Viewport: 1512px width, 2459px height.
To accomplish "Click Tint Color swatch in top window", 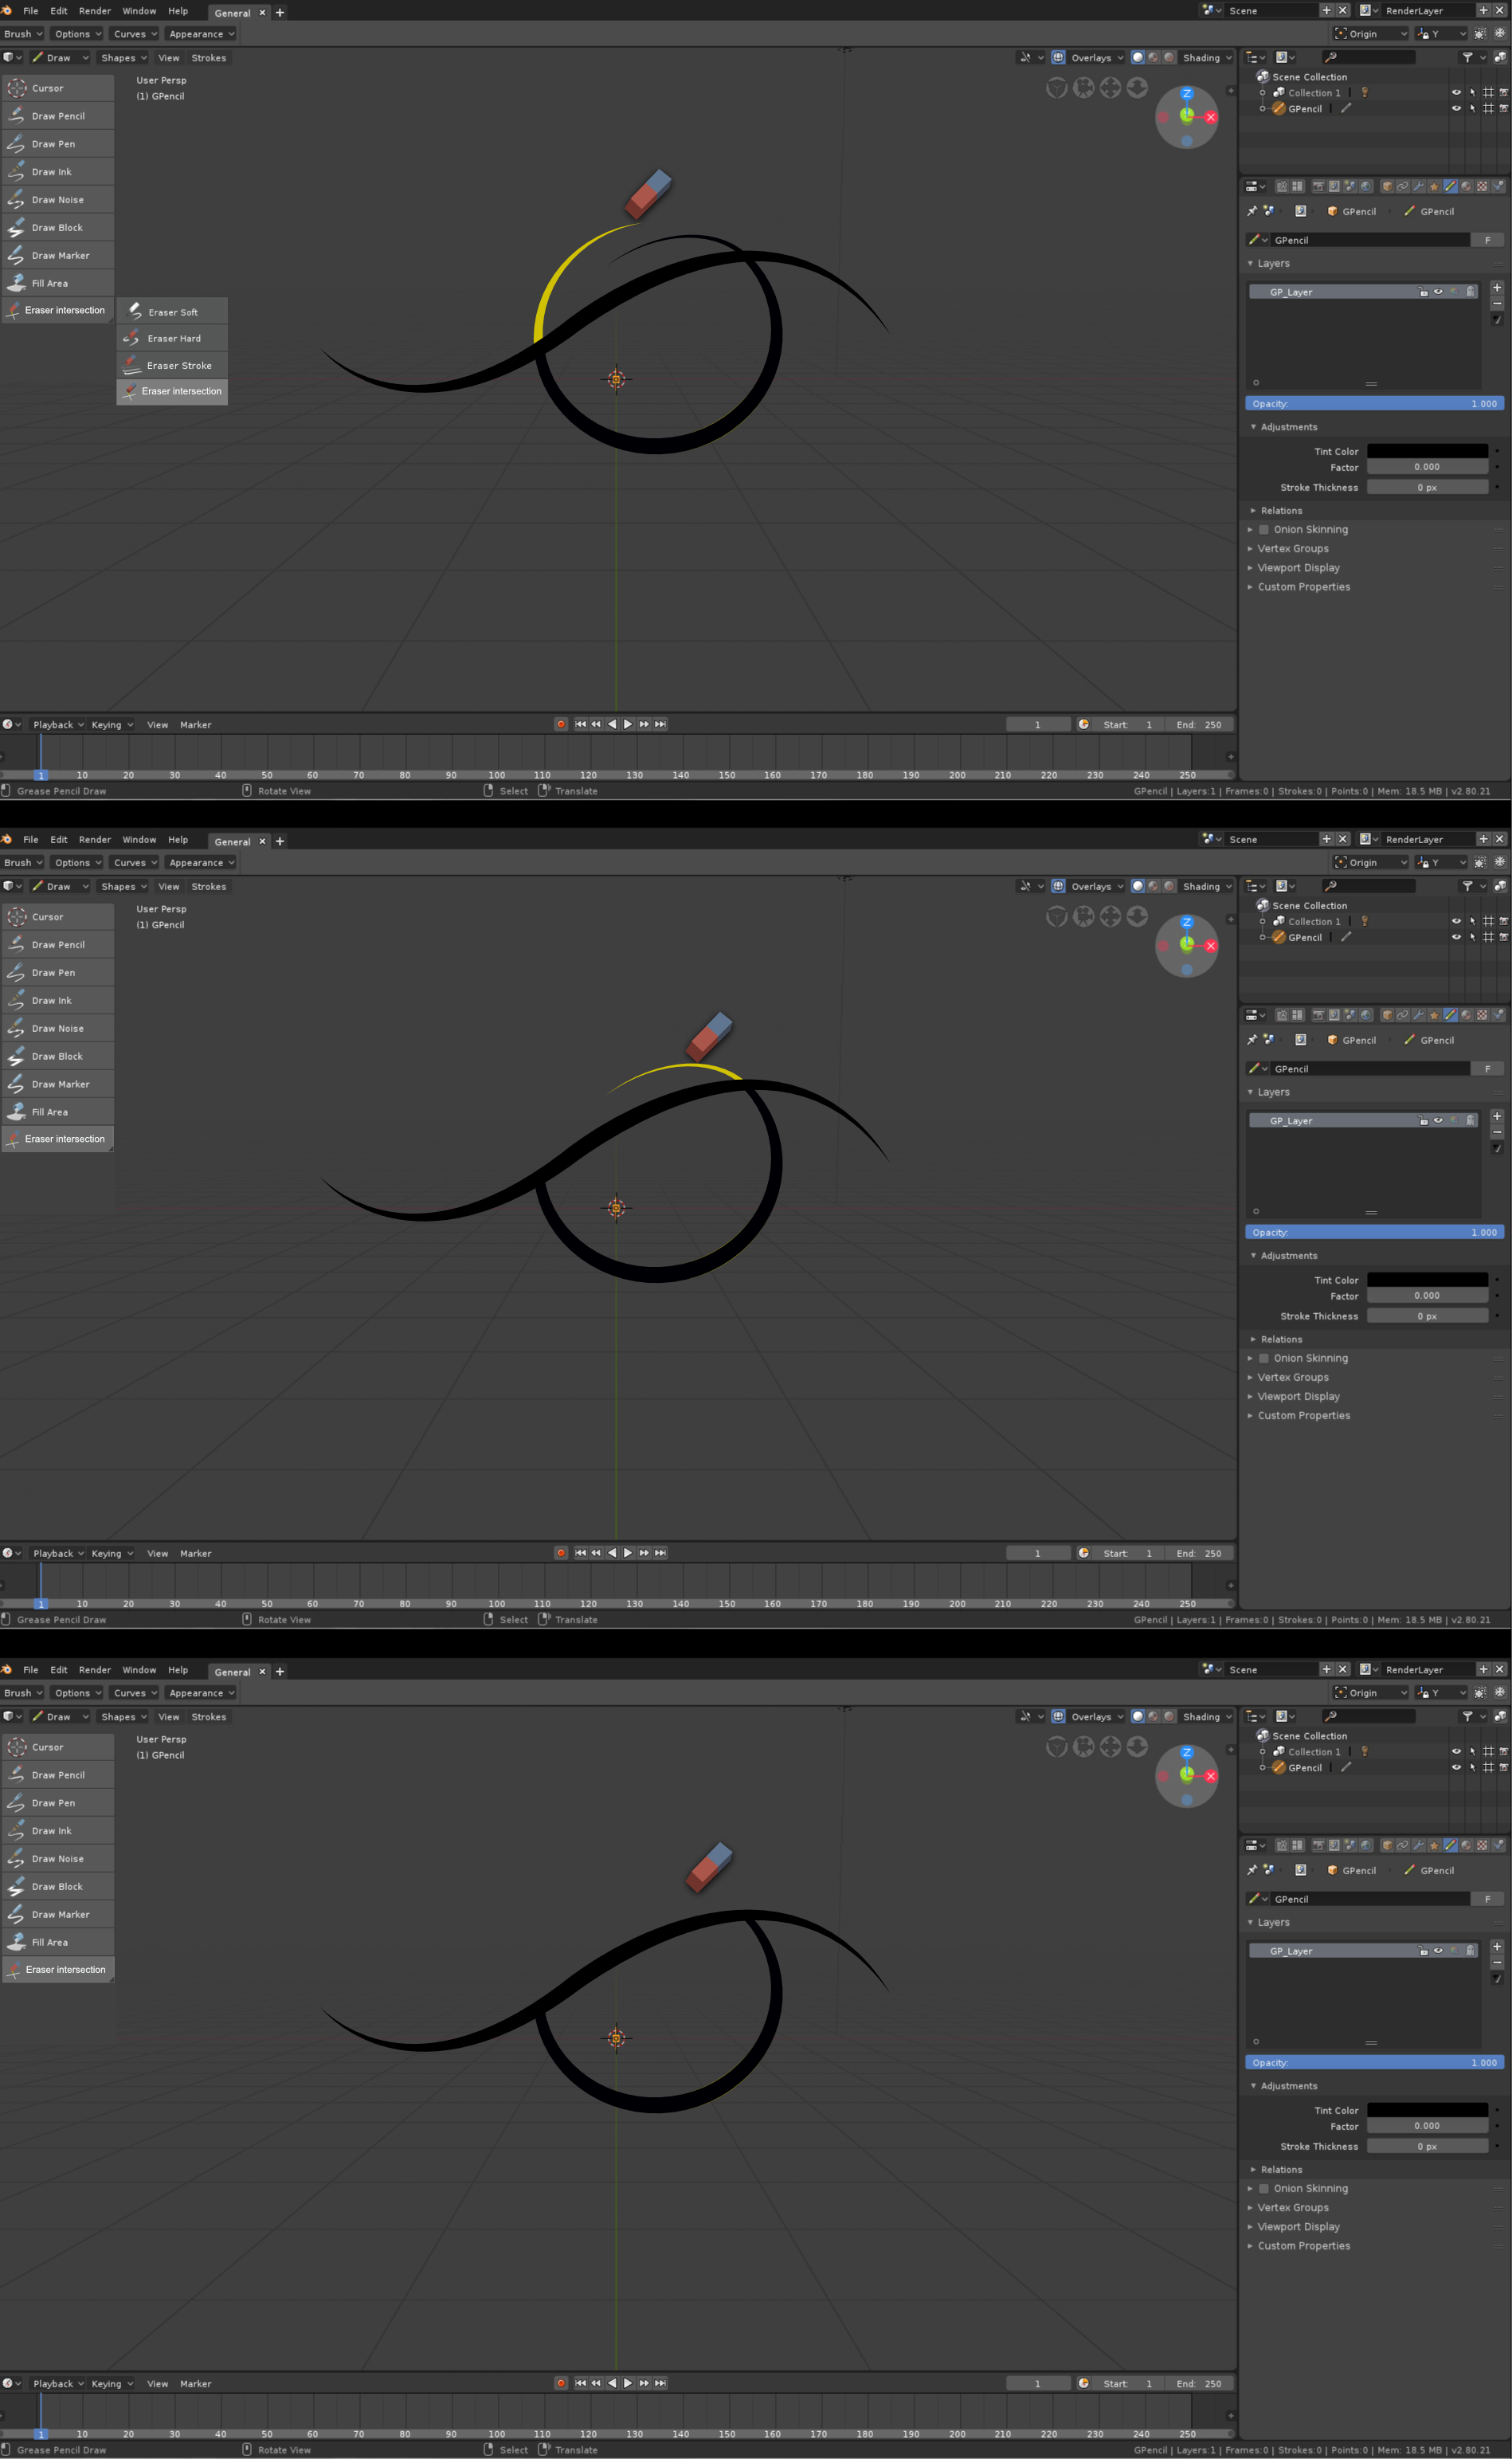I will click(x=1427, y=451).
